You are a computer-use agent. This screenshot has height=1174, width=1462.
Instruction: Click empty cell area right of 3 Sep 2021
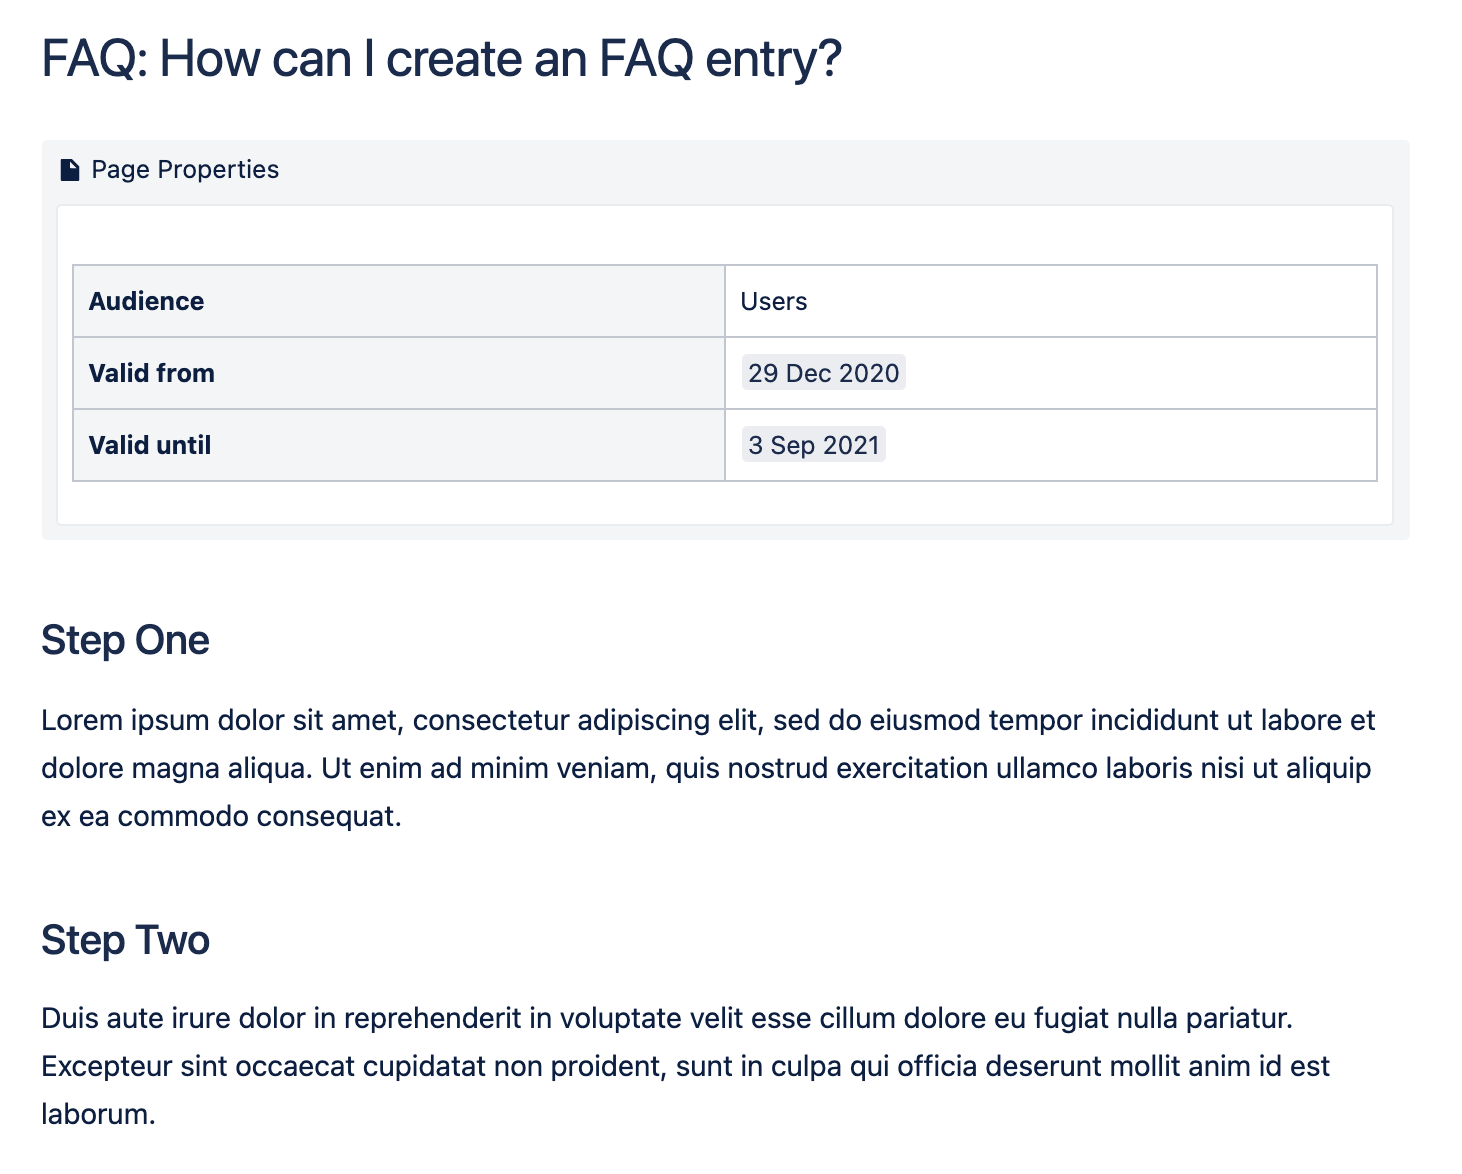(x=1130, y=445)
